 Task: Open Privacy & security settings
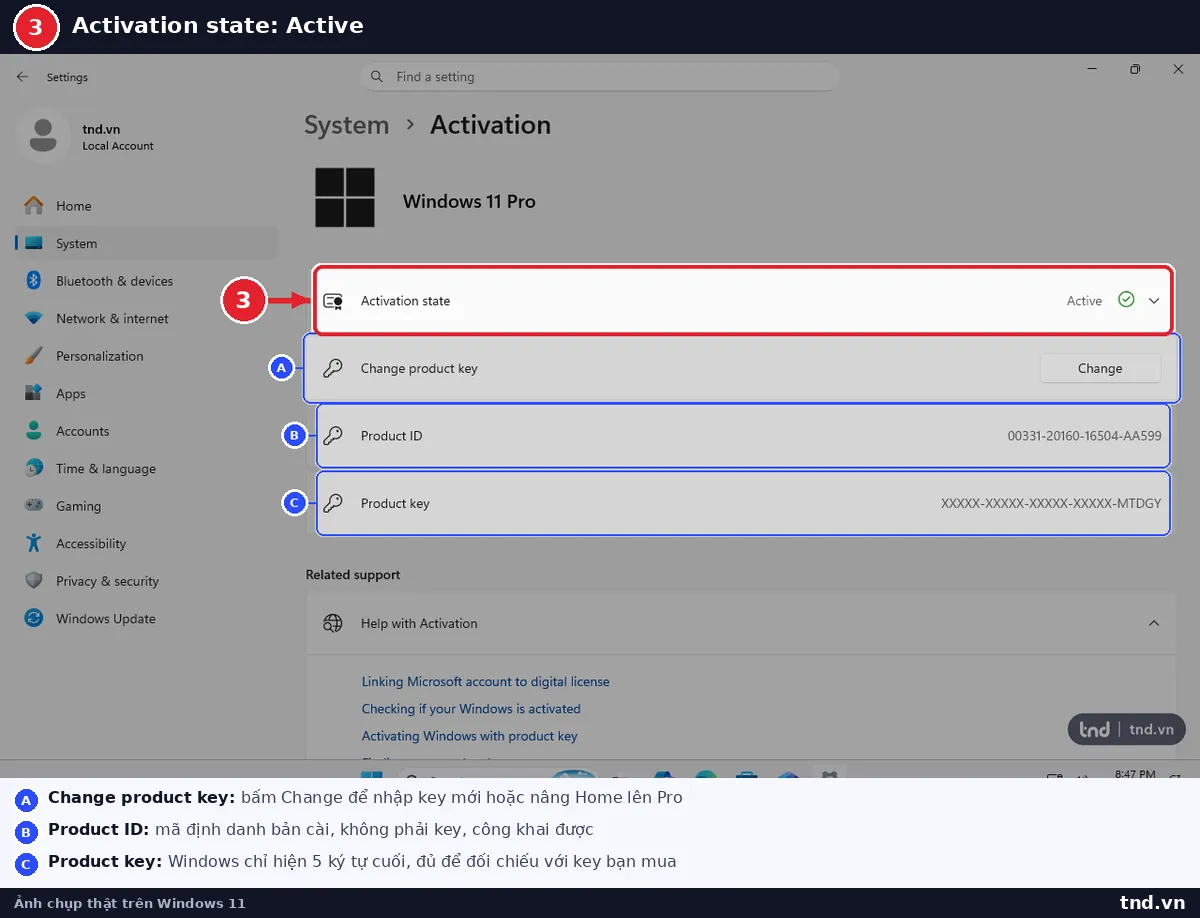point(146,581)
